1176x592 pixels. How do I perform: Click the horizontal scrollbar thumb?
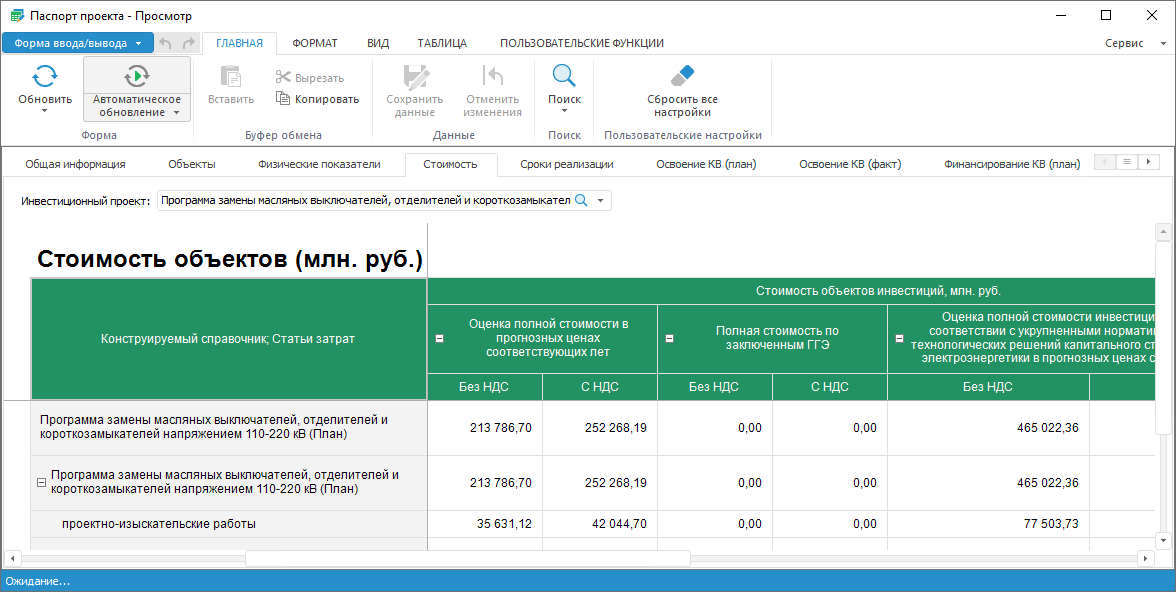(467, 558)
